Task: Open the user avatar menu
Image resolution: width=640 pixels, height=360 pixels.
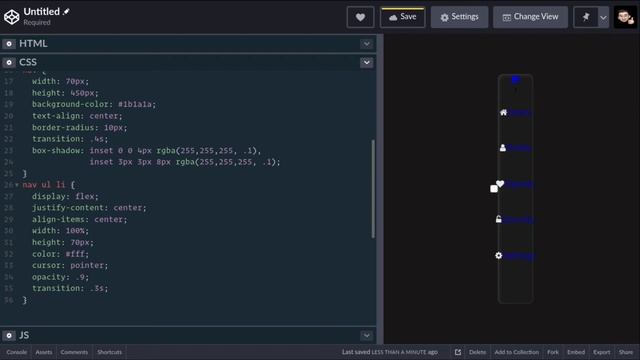Action: tap(625, 17)
